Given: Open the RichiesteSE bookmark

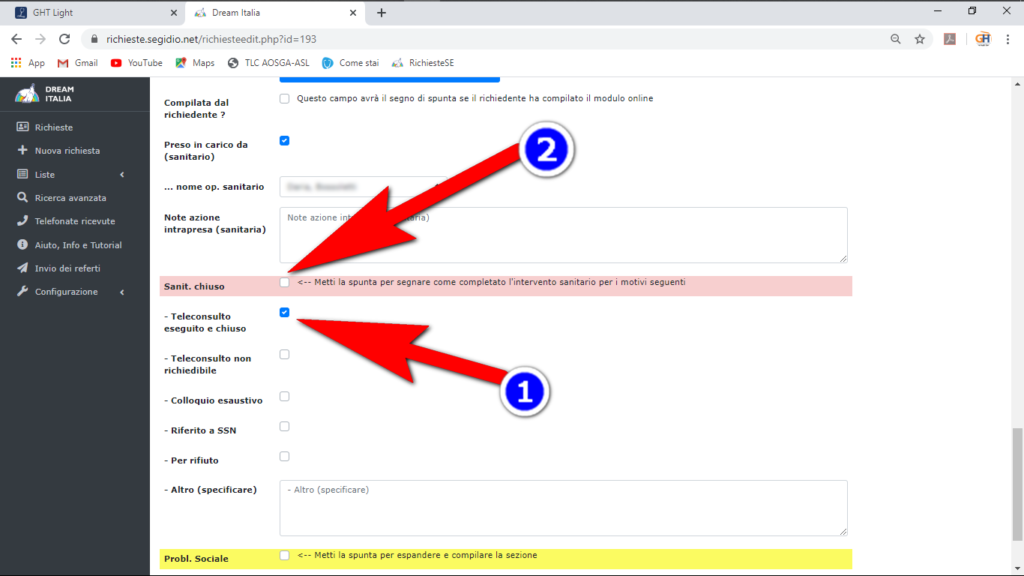Looking at the screenshot, I should click(426, 63).
